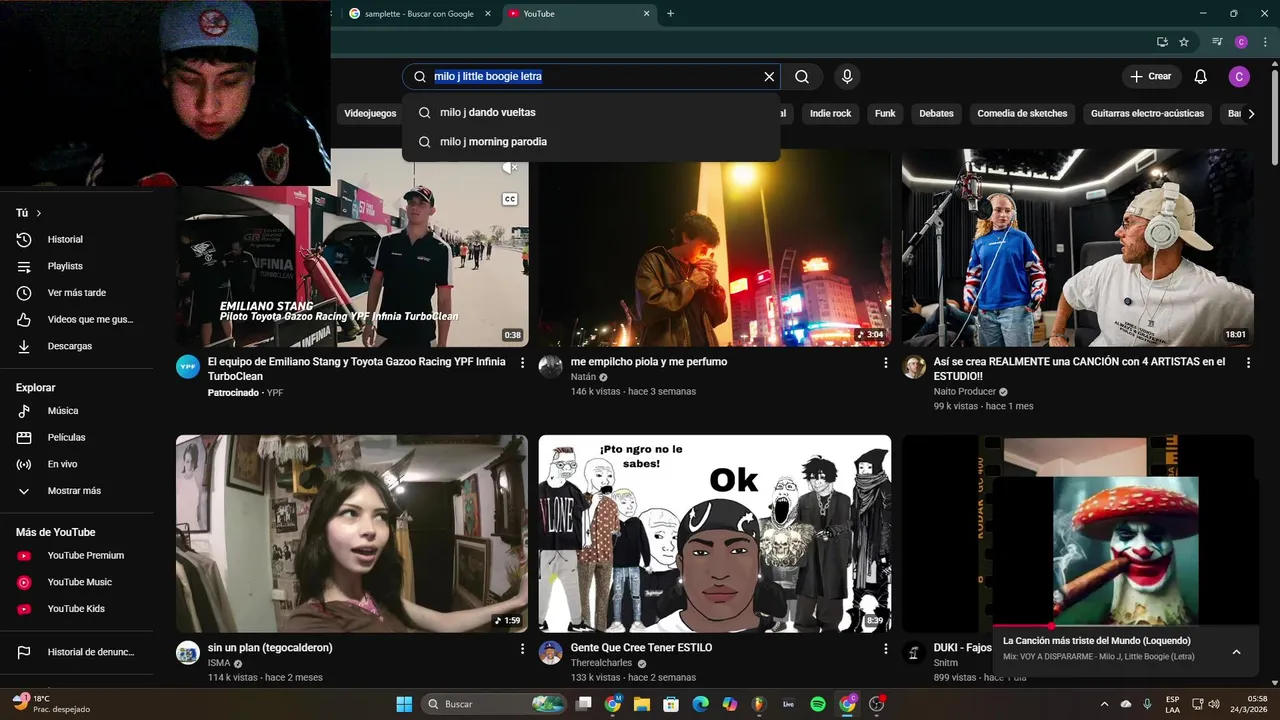Expand Mostrar más in sidebar
Image resolution: width=1280 pixels, height=720 pixels.
click(x=77, y=491)
